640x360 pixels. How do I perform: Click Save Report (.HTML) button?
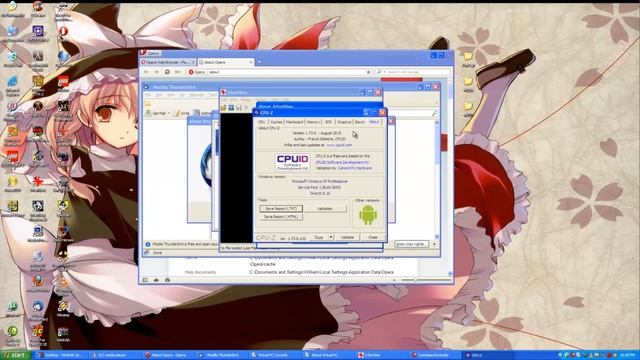[281, 217]
